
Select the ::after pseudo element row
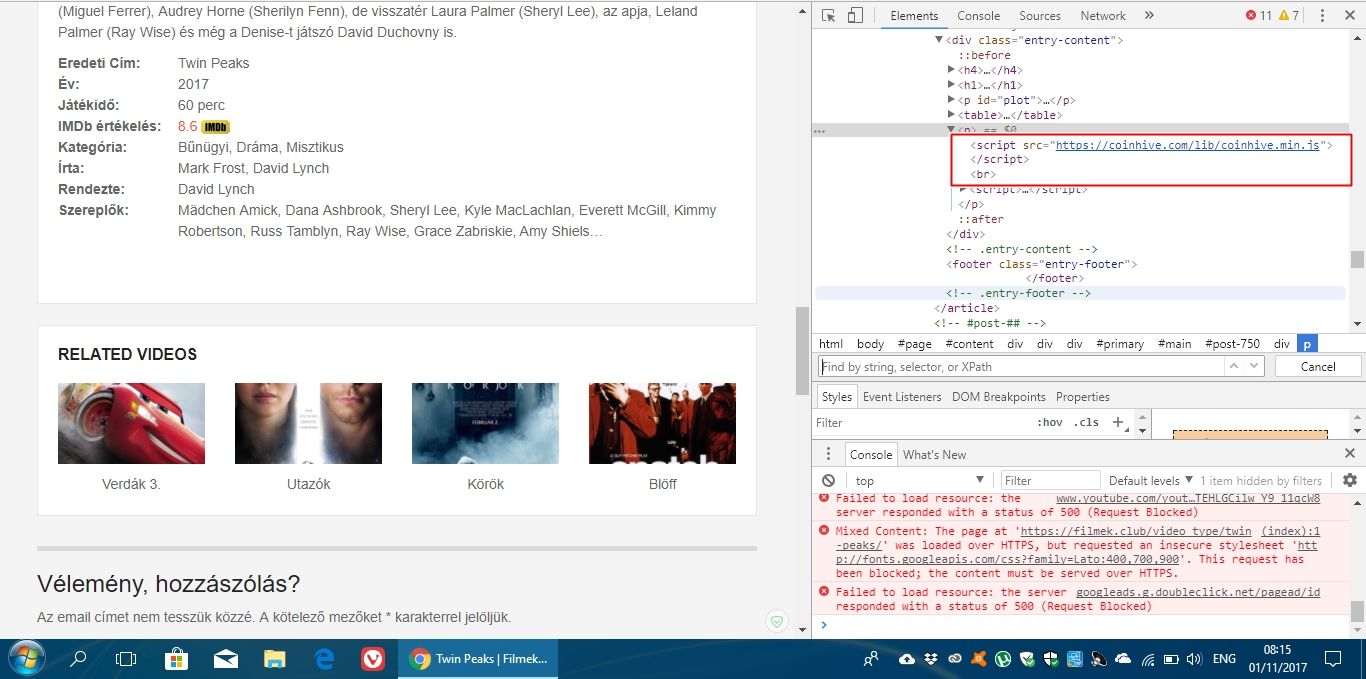point(981,219)
